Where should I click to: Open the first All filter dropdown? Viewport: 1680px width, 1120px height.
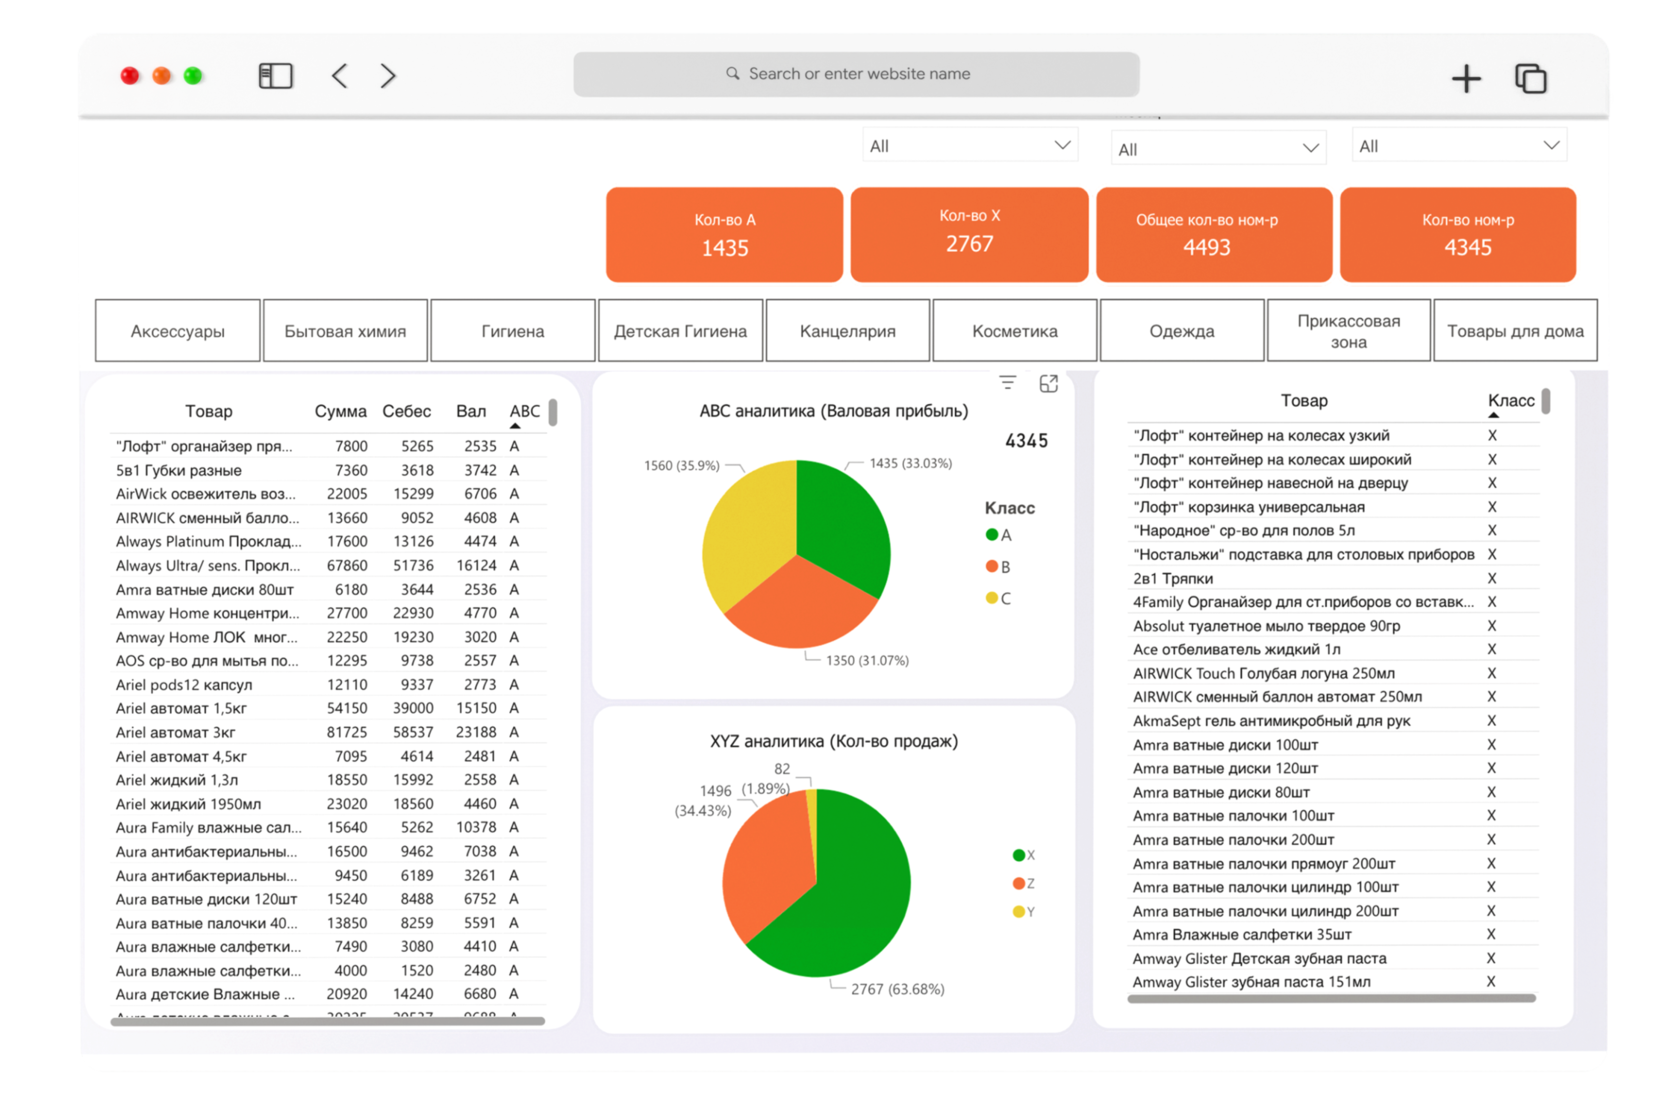[969, 146]
